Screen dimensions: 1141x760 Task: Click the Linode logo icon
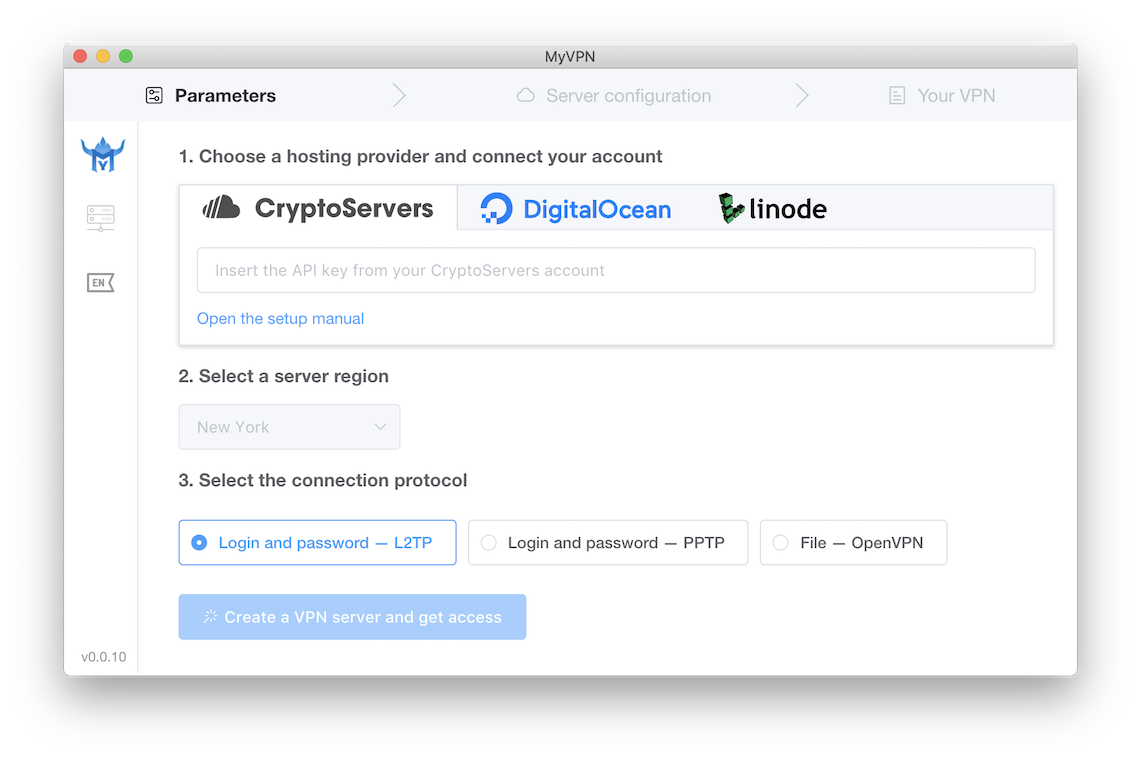731,208
